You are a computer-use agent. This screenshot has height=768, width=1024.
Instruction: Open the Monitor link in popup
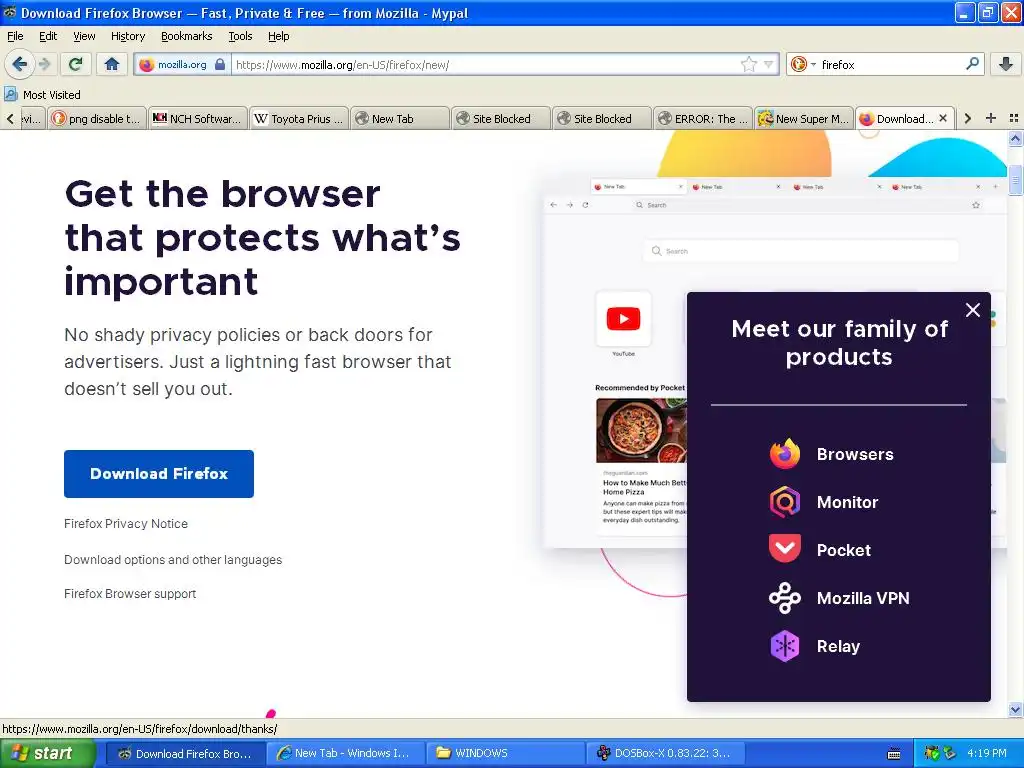coord(847,502)
